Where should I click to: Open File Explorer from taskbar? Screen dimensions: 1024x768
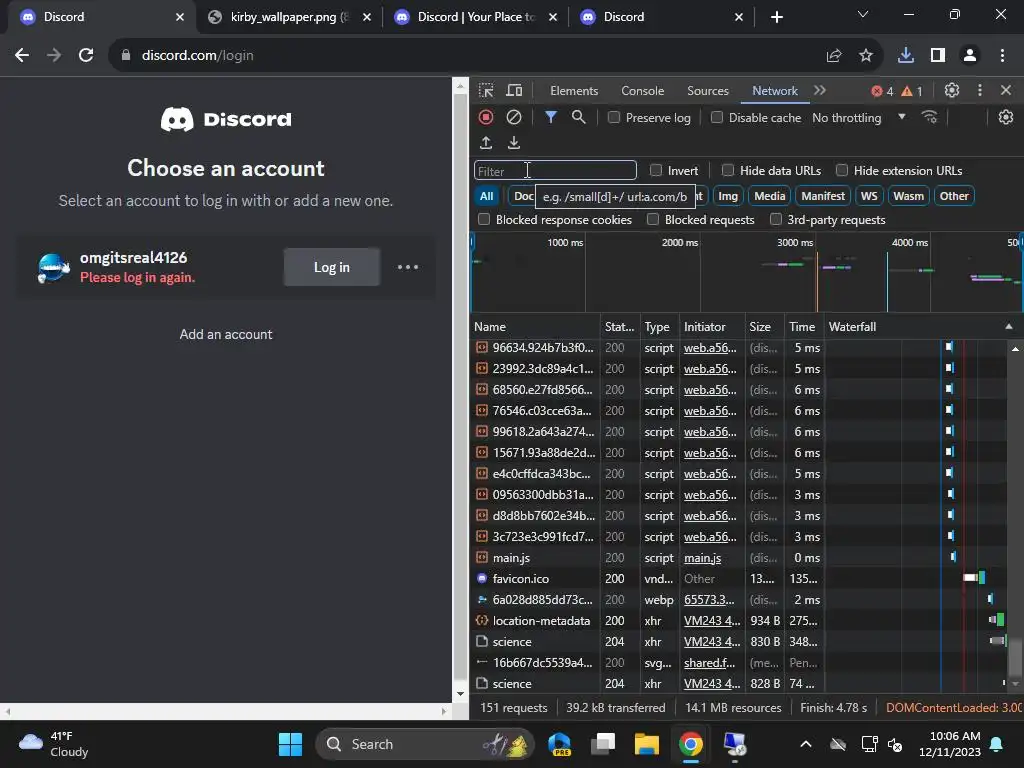(x=647, y=744)
